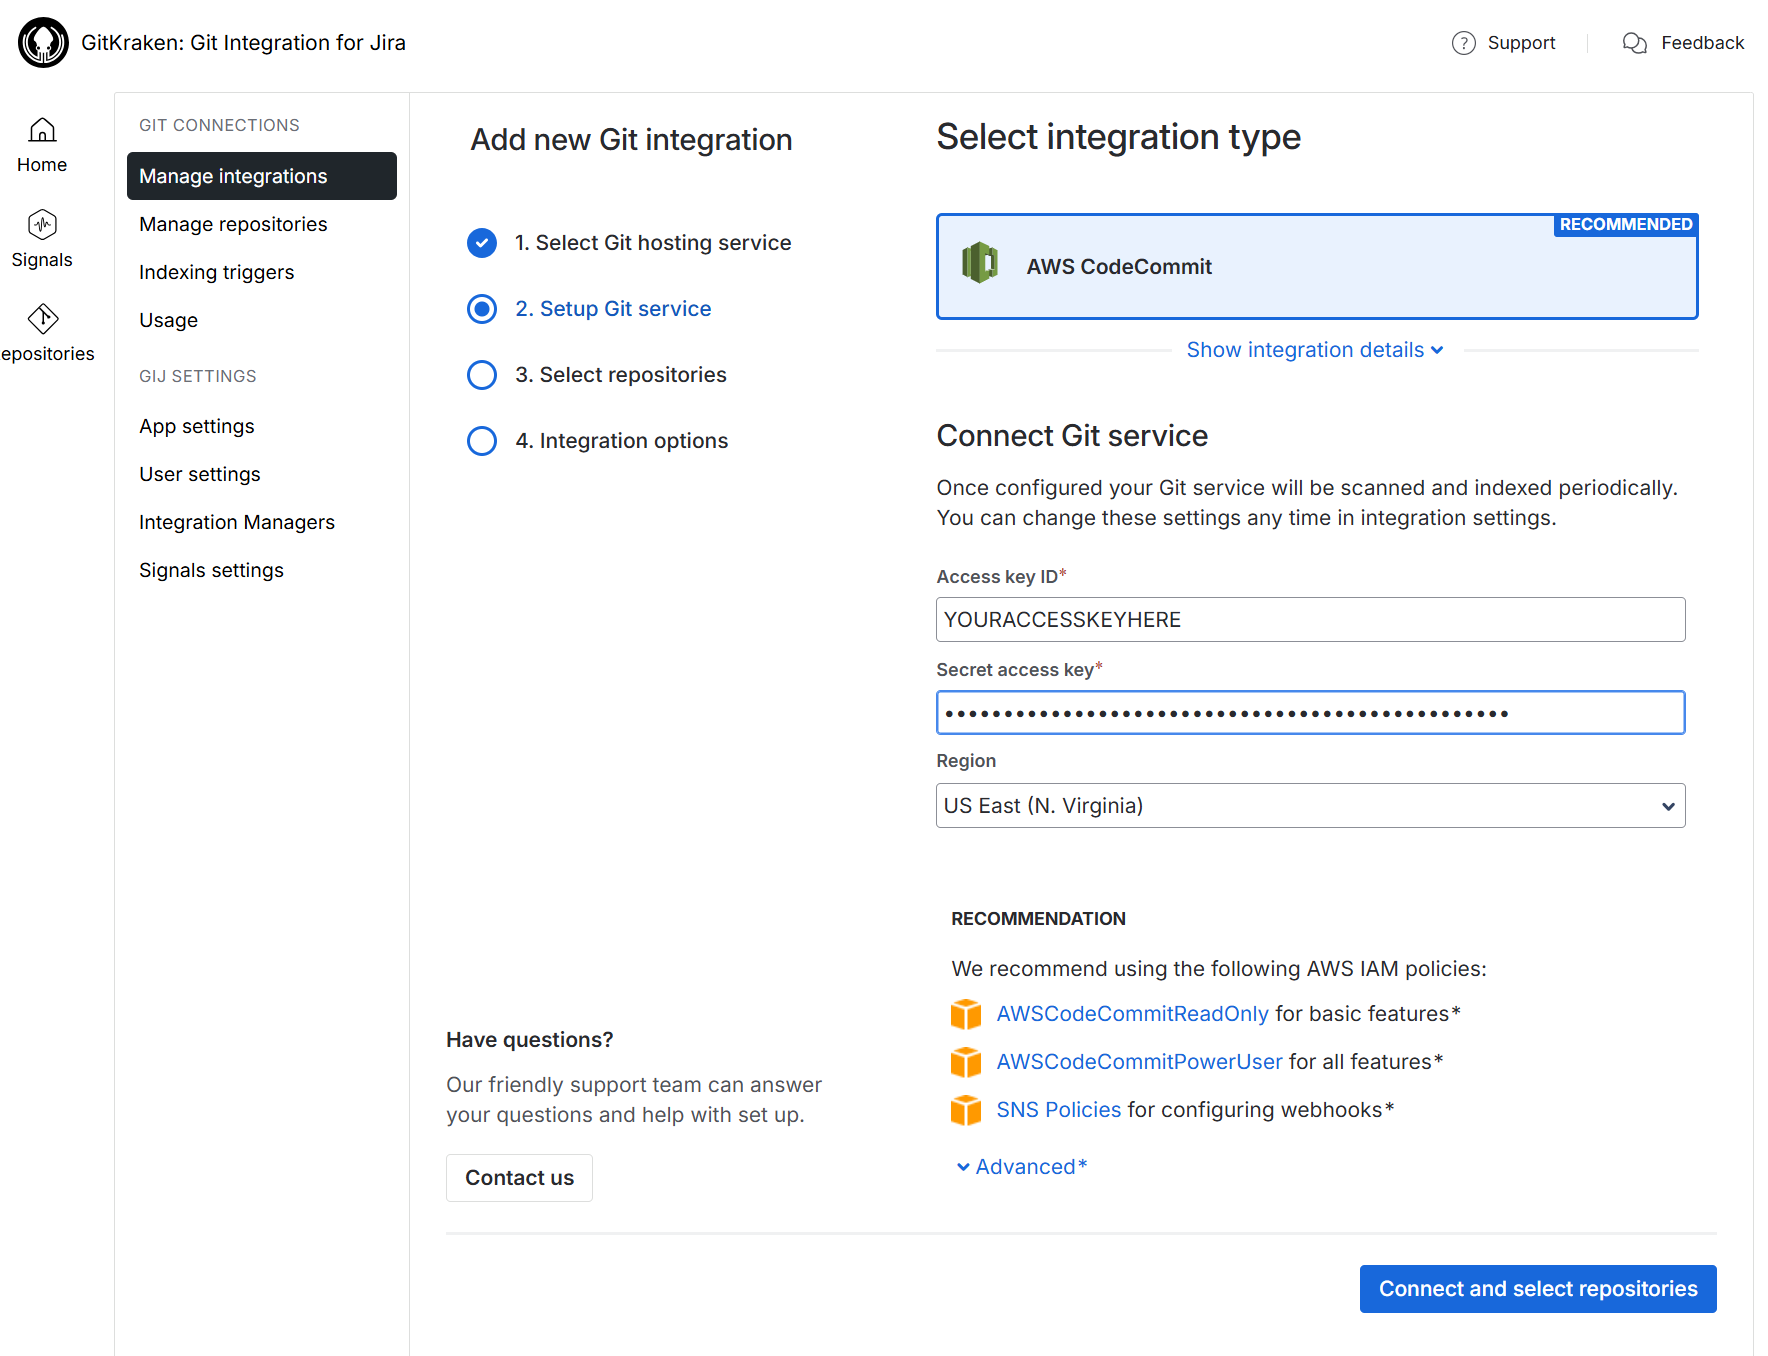Select step 1 Select Git hosting service
The image size is (1768, 1356).
(x=482, y=243)
